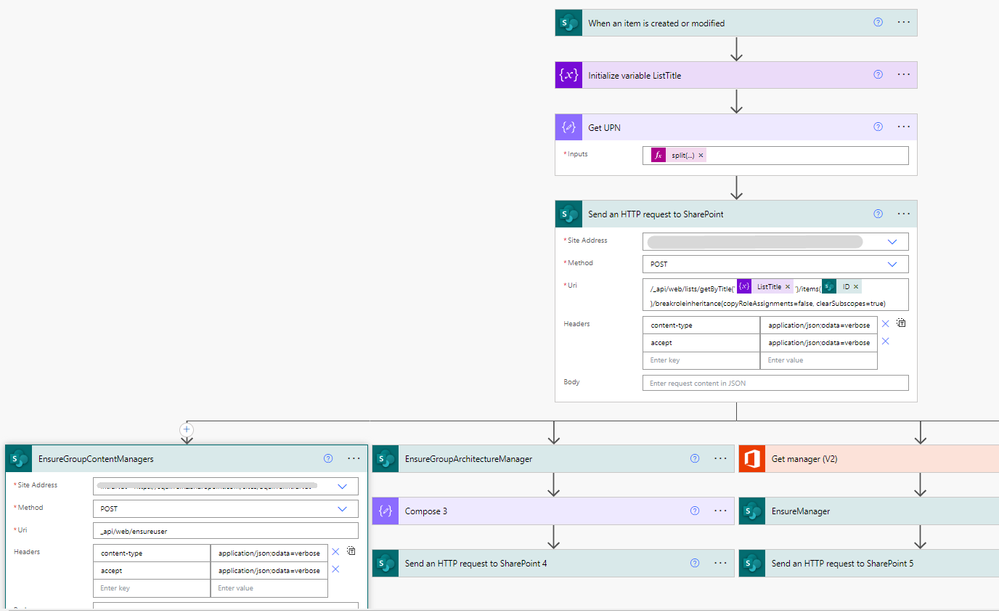This screenshot has height=611, width=999.
Task: Remove the split(...) expression token
Action: [701, 155]
